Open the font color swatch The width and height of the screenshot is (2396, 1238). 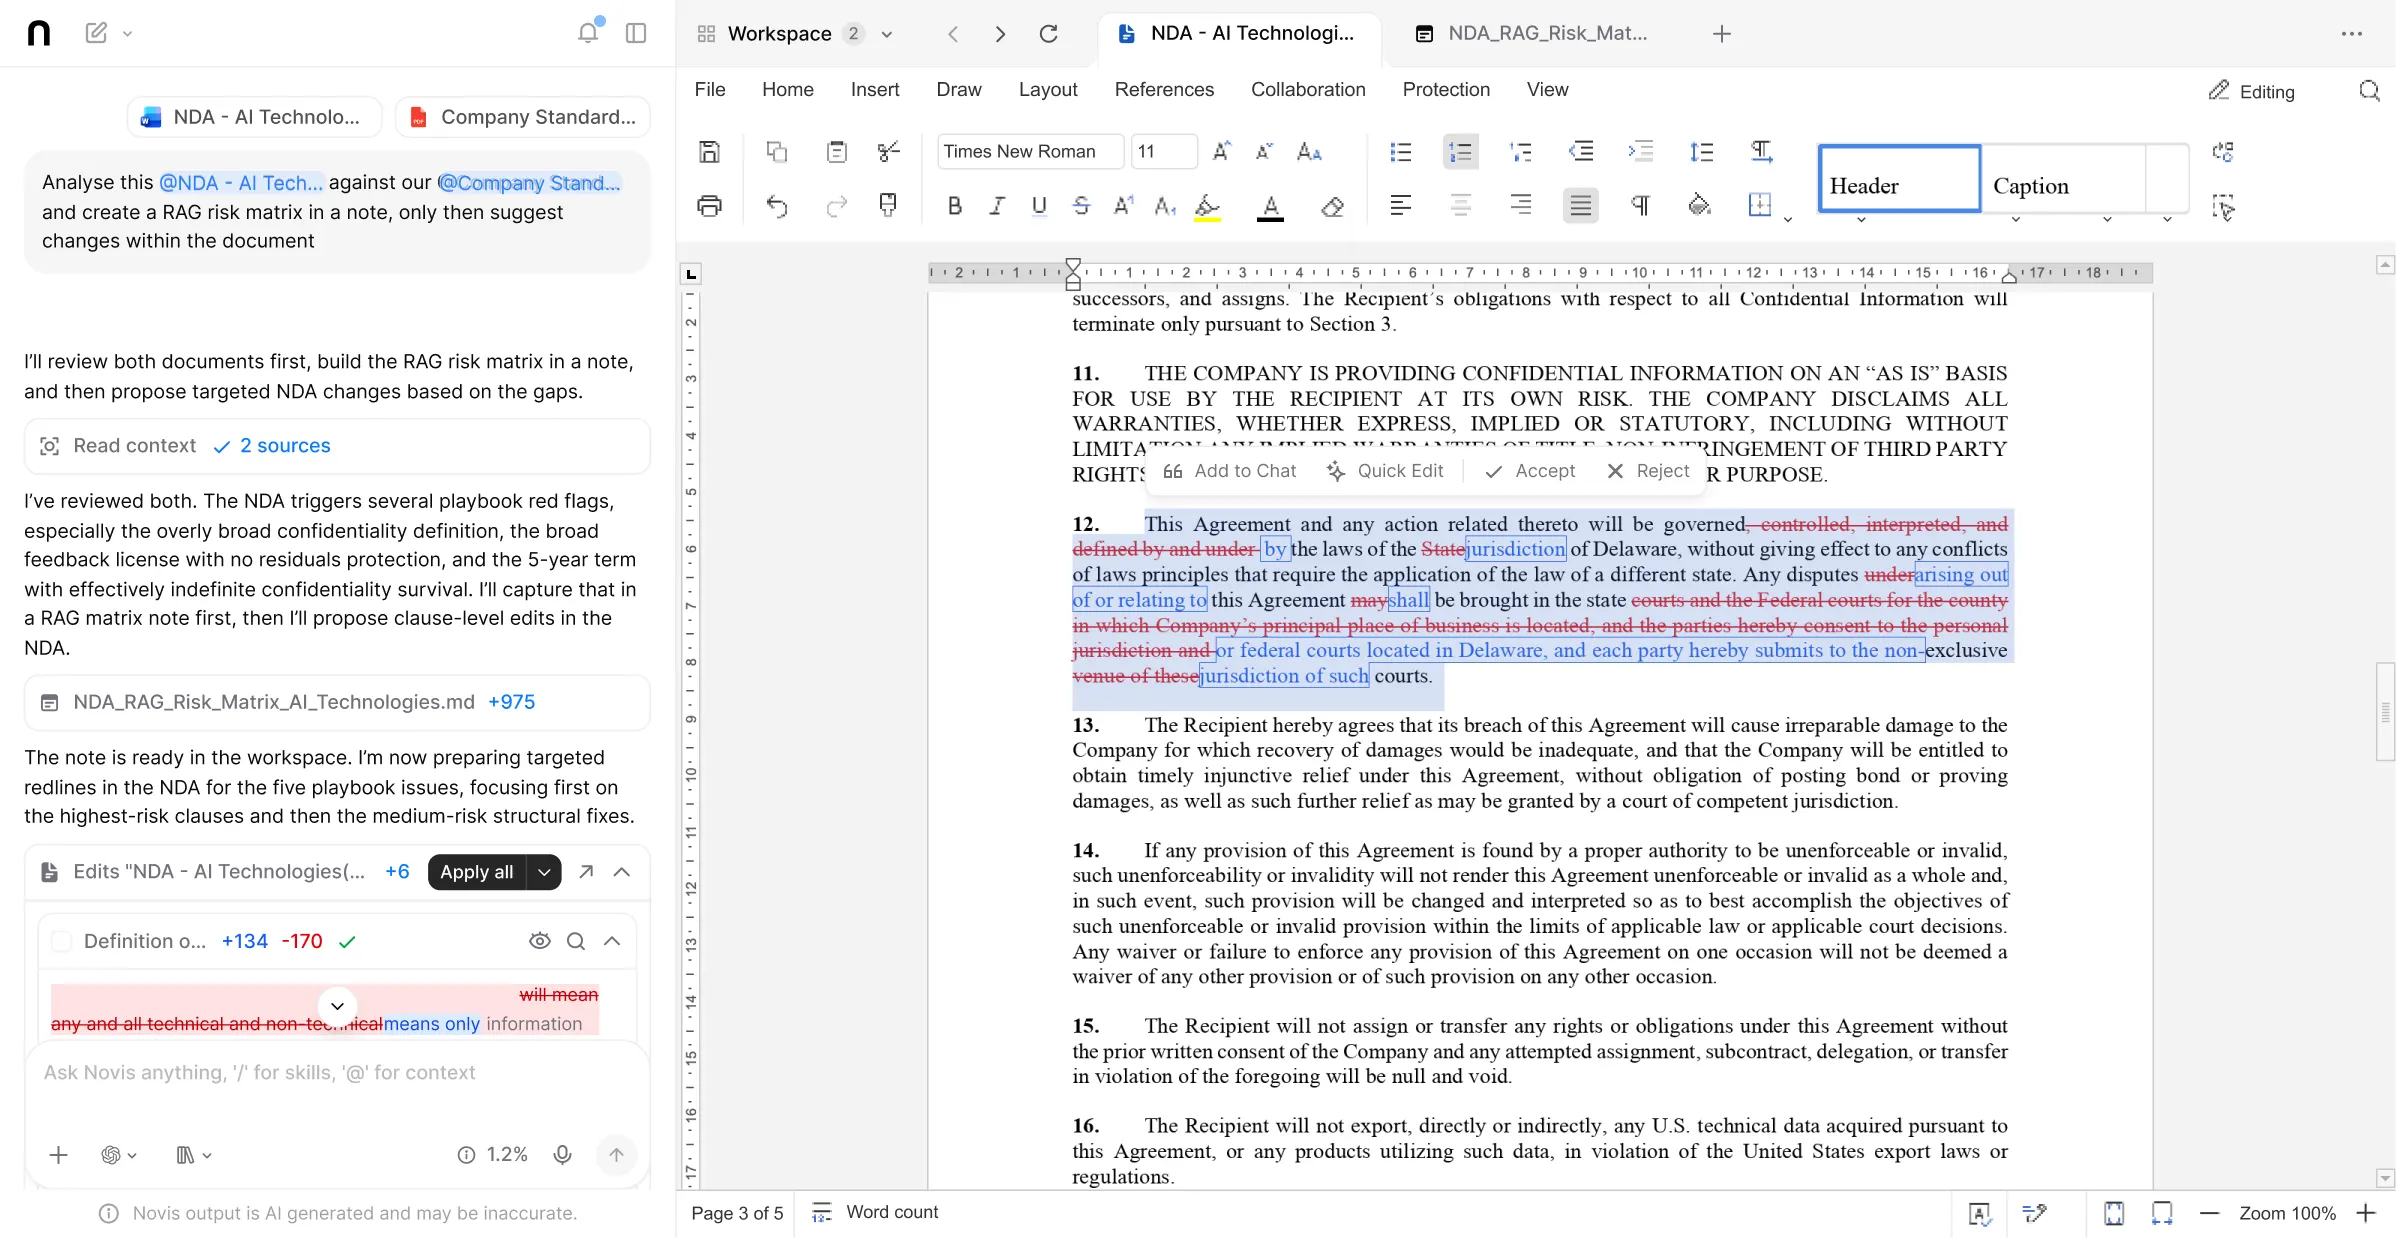pyautogui.click(x=1271, y=207)
